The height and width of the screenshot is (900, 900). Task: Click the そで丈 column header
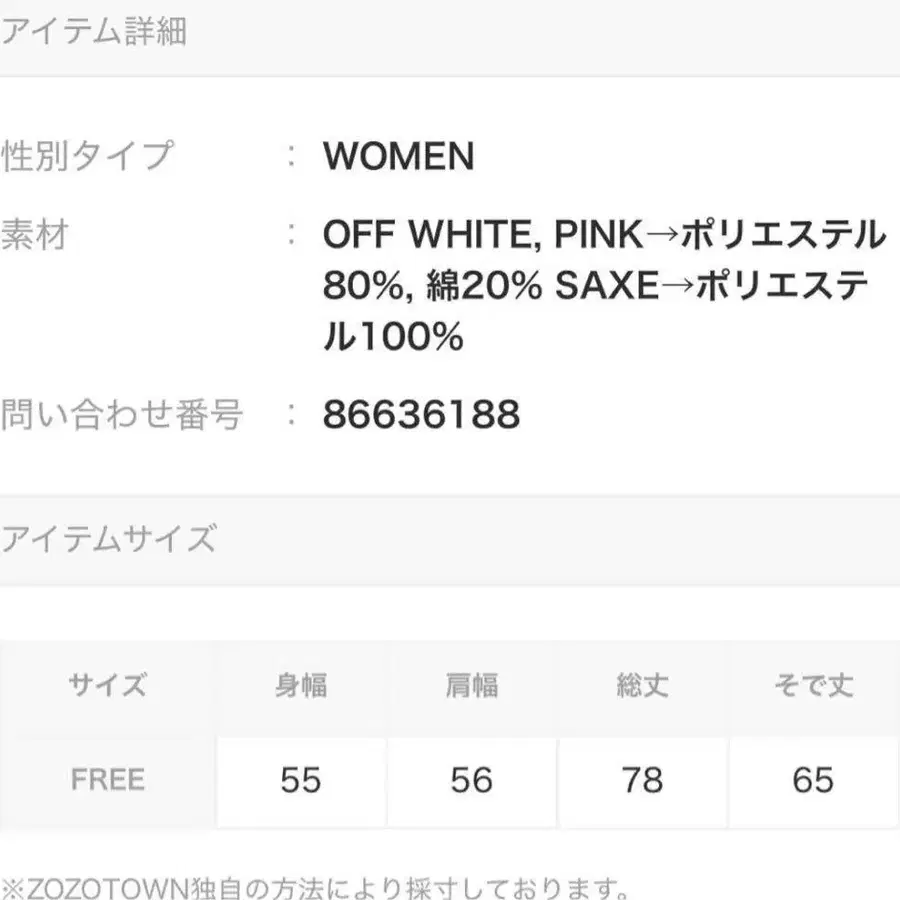(x=813, y=686)
